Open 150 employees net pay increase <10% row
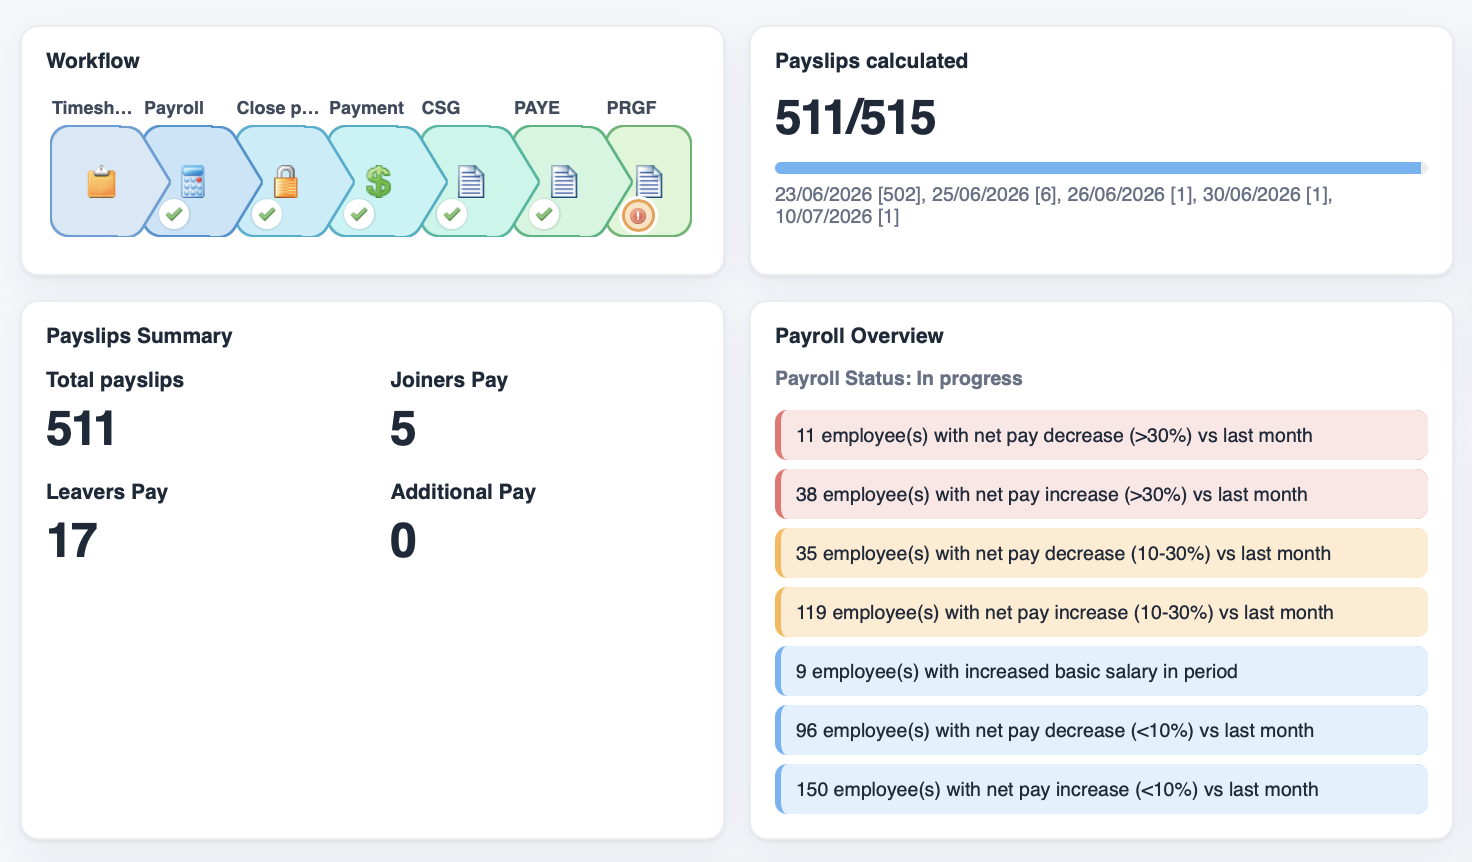The width and height of the screenshot is (1472, 862). [x=1101, y=789]
